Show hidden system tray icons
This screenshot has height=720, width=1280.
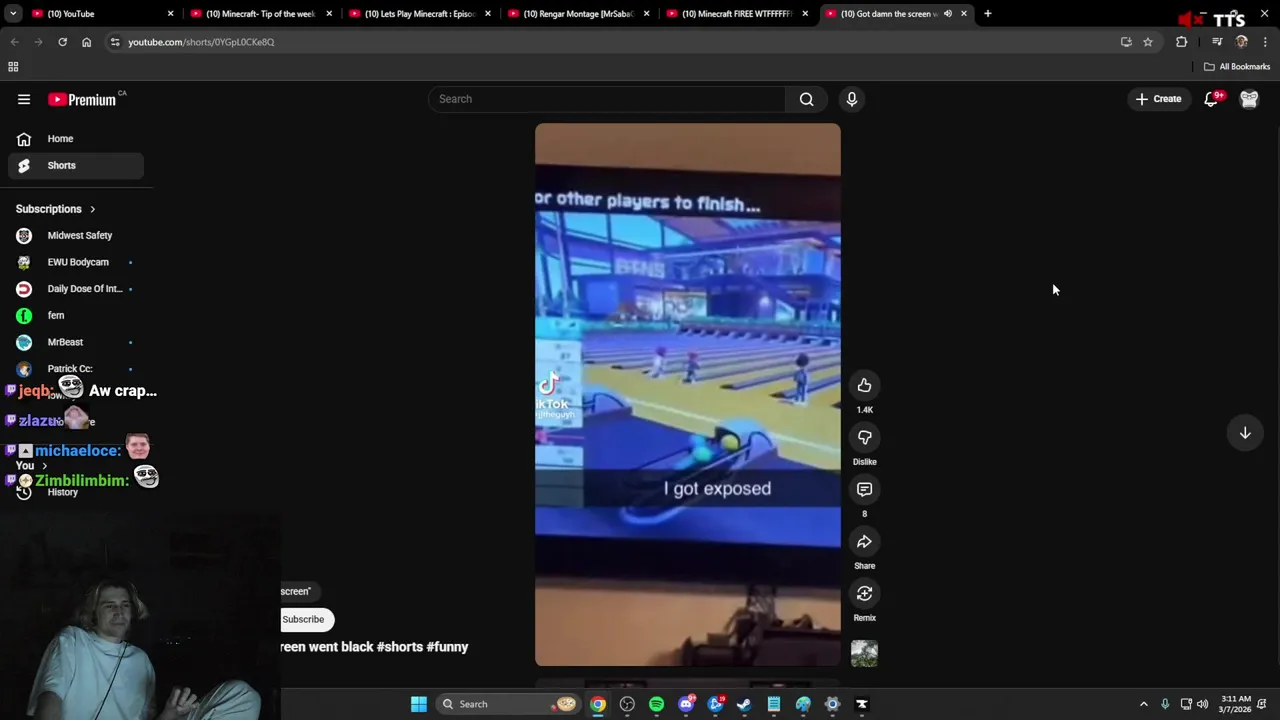(x=1144, y=704)
